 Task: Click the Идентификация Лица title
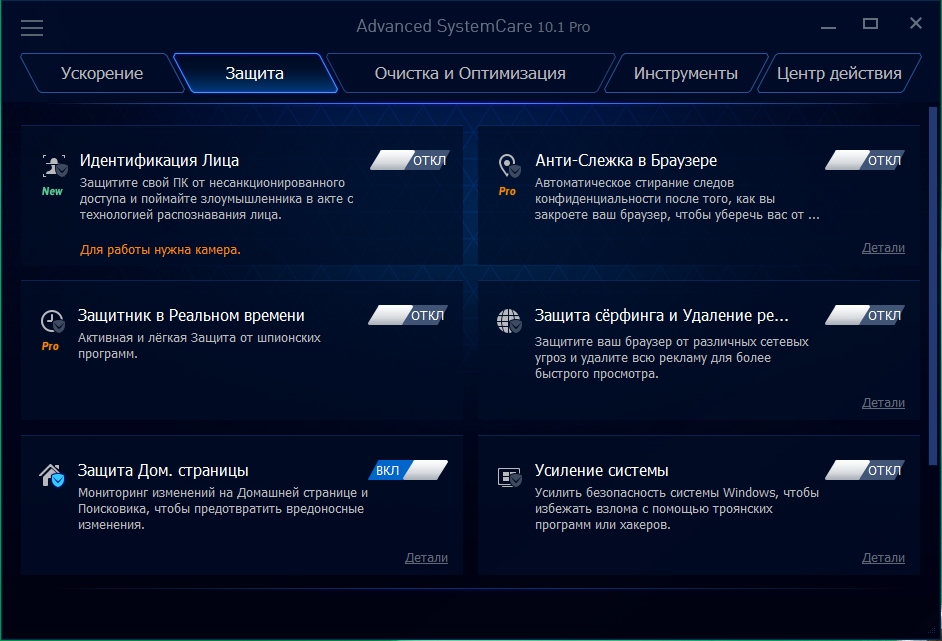coord(159,160)
